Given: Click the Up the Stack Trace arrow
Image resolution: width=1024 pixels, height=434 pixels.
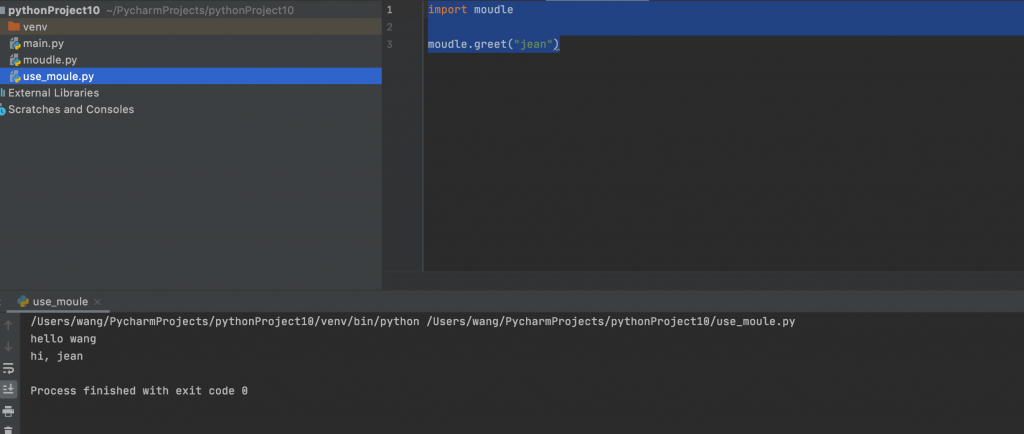Looking at the screenshot, I should point(8,325).
